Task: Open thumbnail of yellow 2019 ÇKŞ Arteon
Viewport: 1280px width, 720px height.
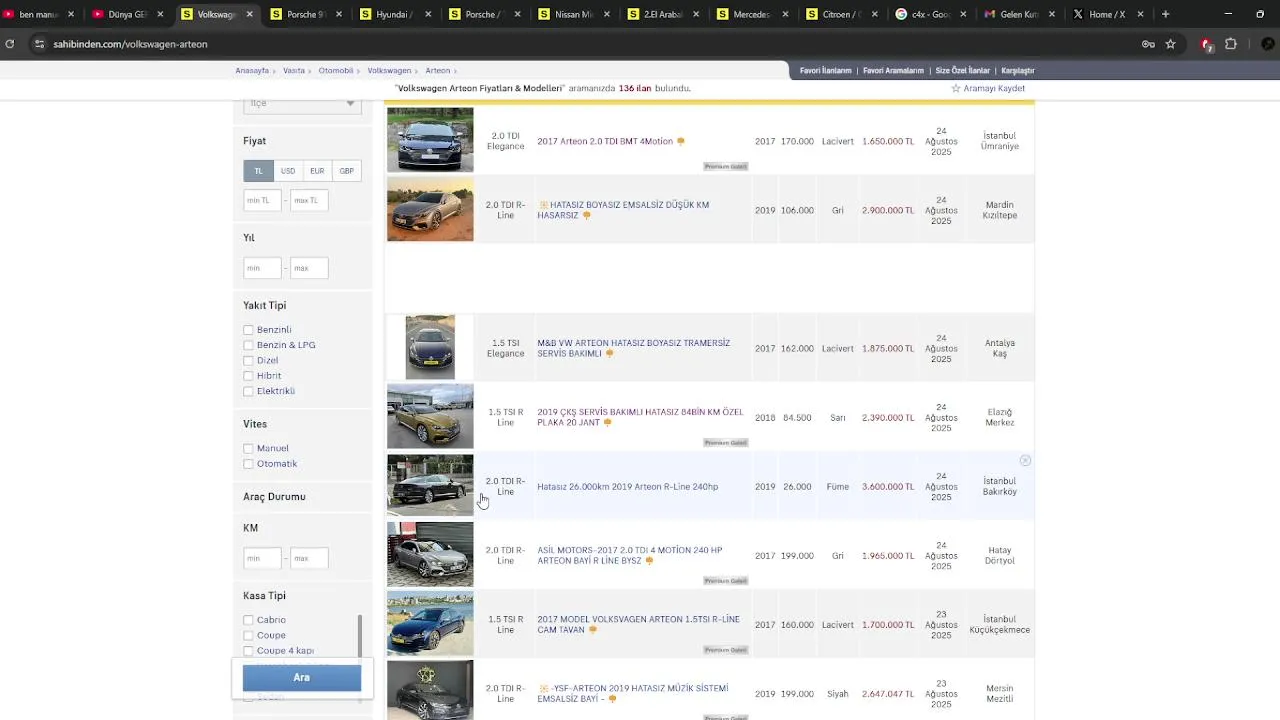Action: [x=430, y=416]
